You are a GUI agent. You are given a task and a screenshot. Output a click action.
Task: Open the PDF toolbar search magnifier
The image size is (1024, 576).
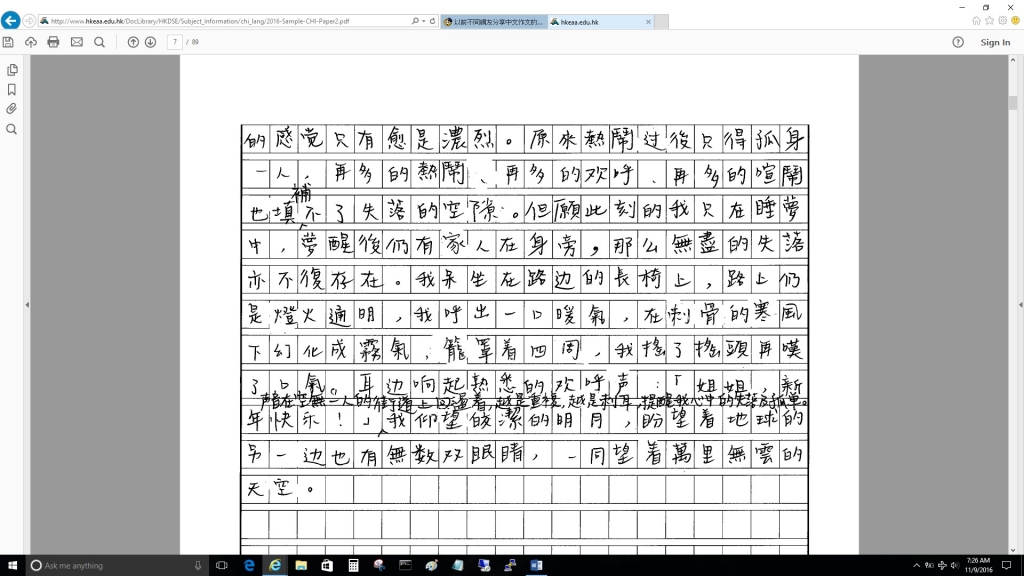pos(99,42)
